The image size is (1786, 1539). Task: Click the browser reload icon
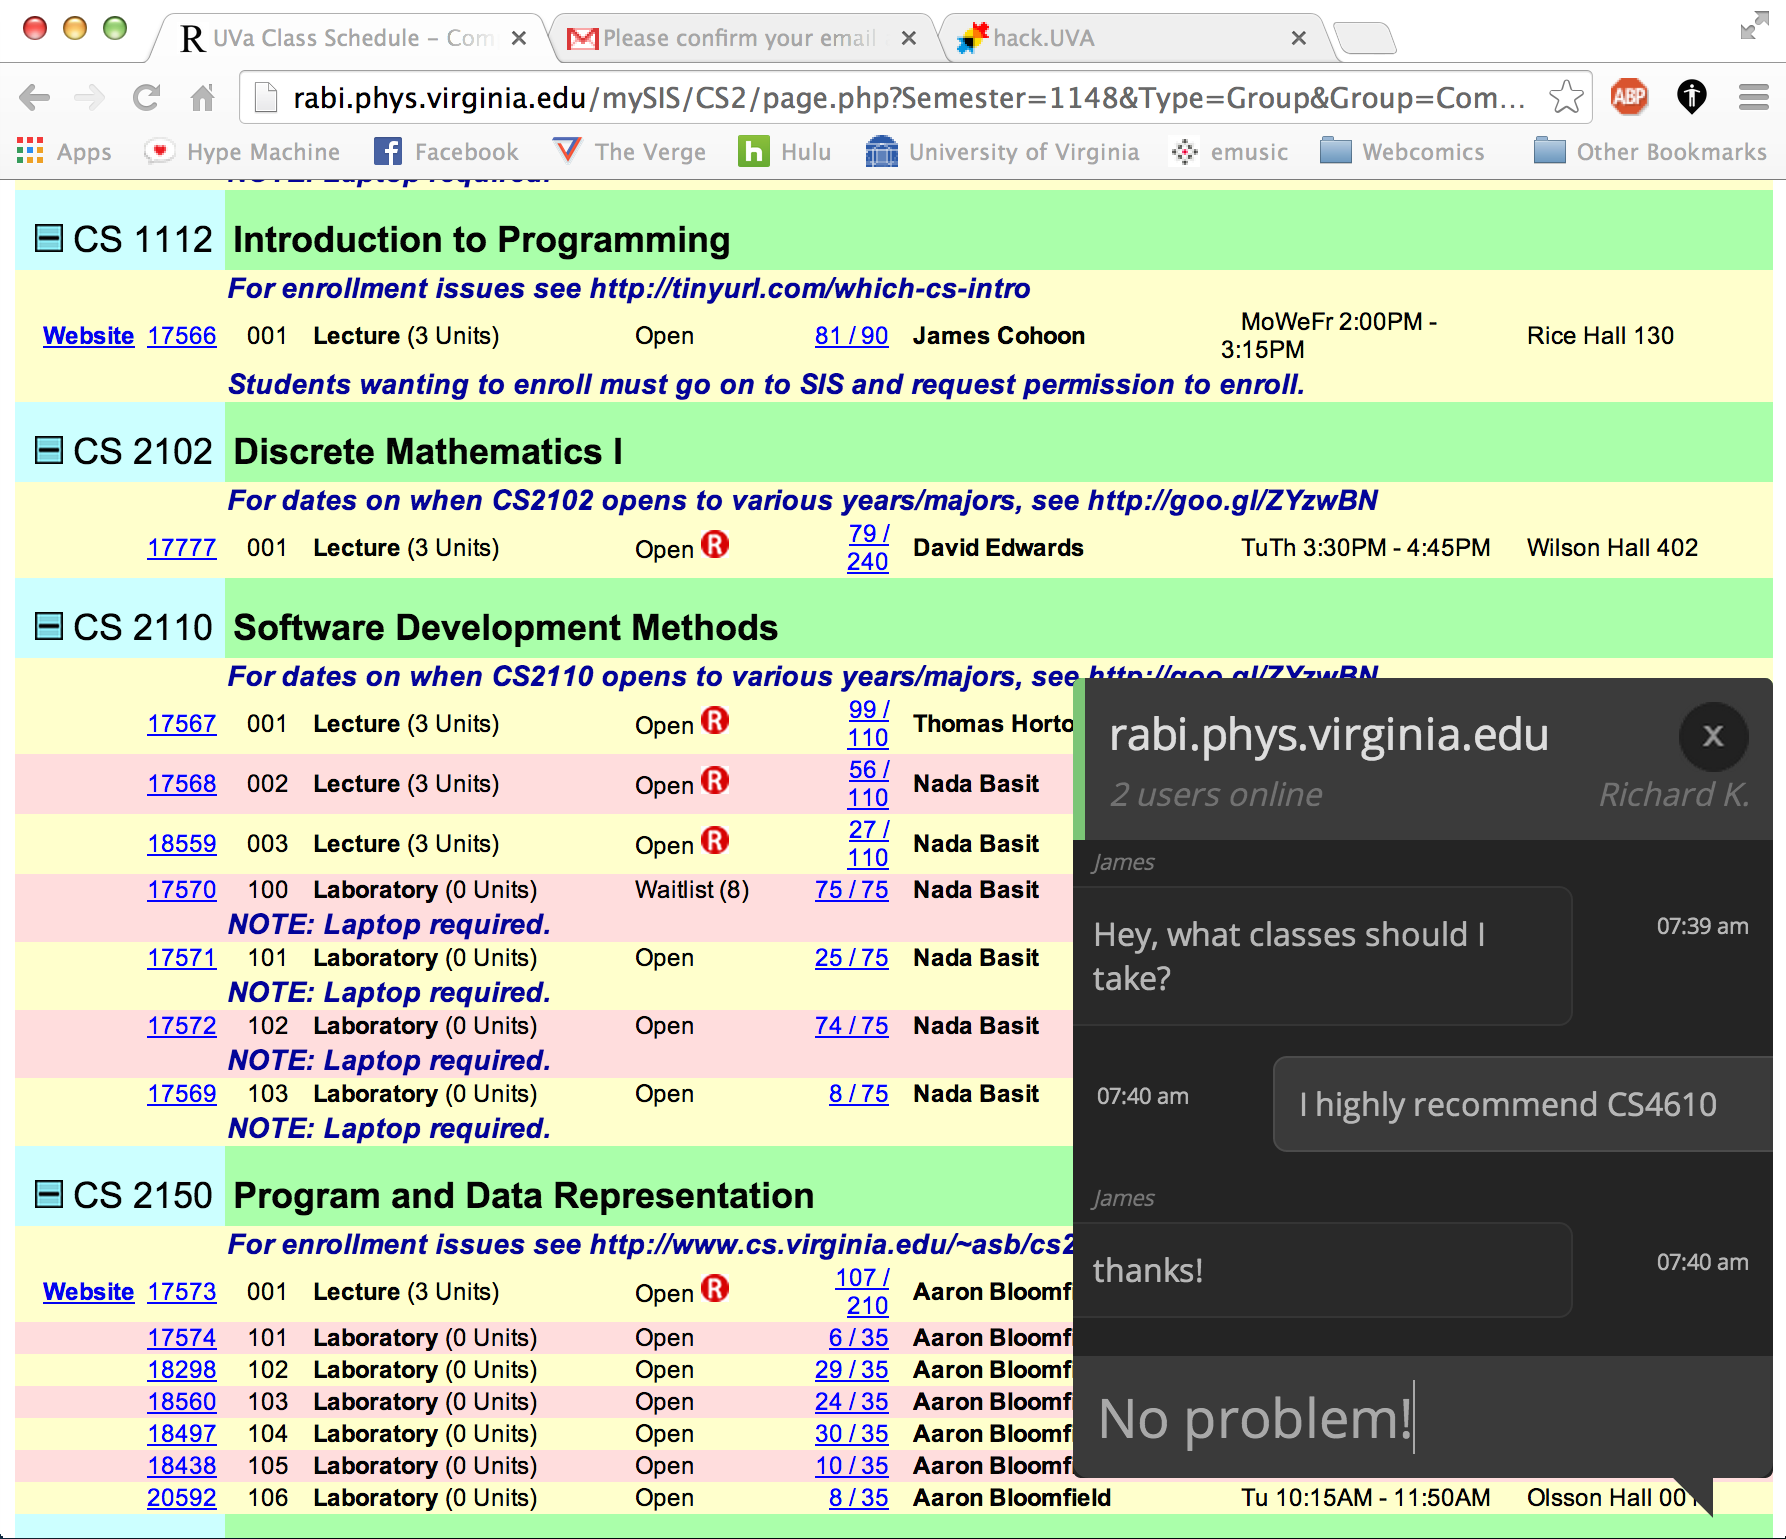click(147, 97)
